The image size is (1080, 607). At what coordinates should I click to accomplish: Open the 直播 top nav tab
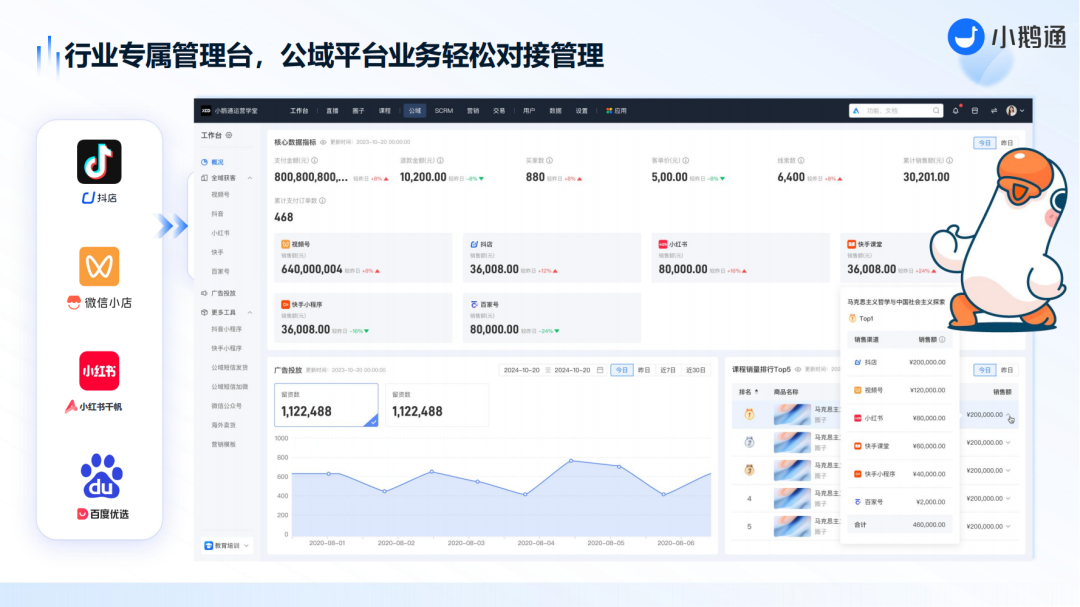pyautogui.click(x=332, y=110)
